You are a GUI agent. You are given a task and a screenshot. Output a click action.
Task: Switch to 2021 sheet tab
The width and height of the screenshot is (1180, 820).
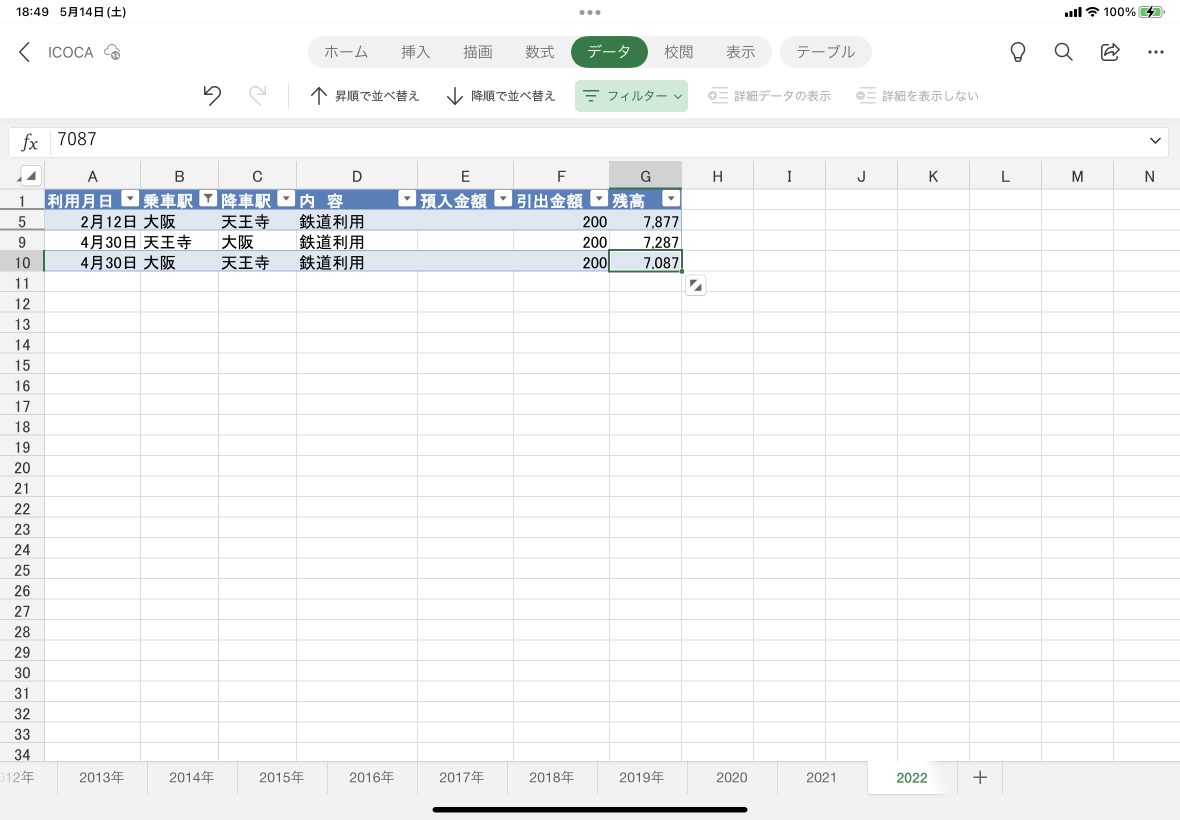pyautogui.click(x=822, y=777)
